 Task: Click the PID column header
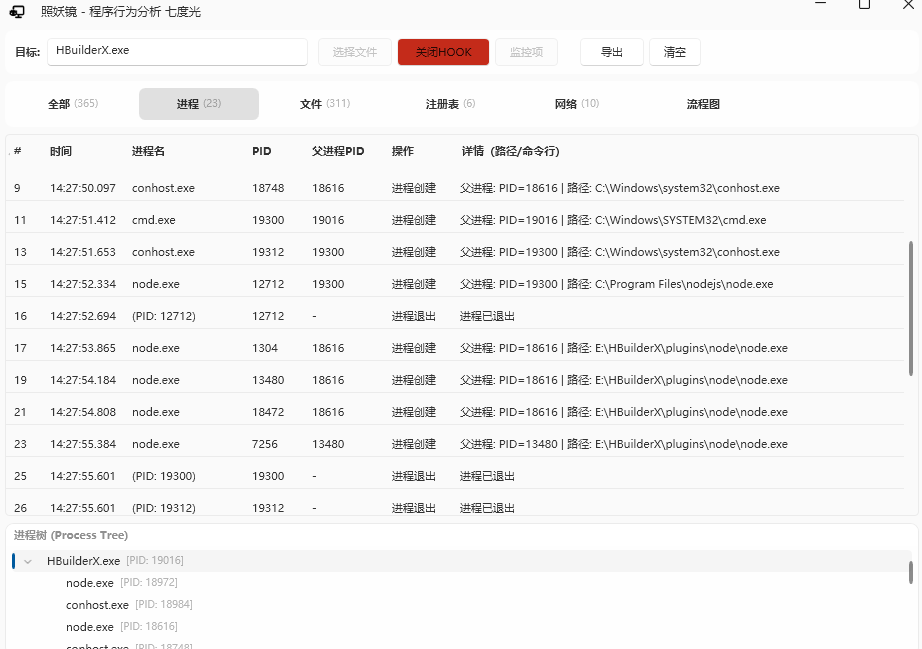pos(262,151)
